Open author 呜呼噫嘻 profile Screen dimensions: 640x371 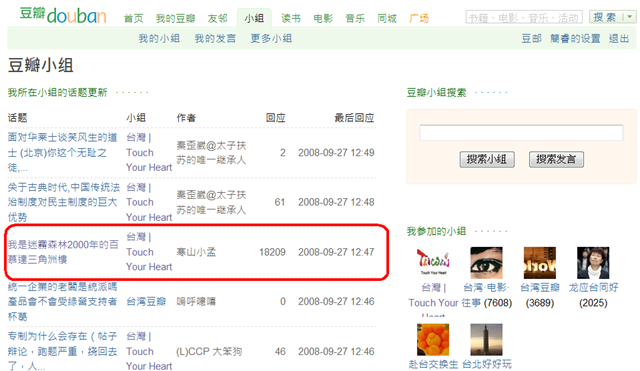[196, 302]
